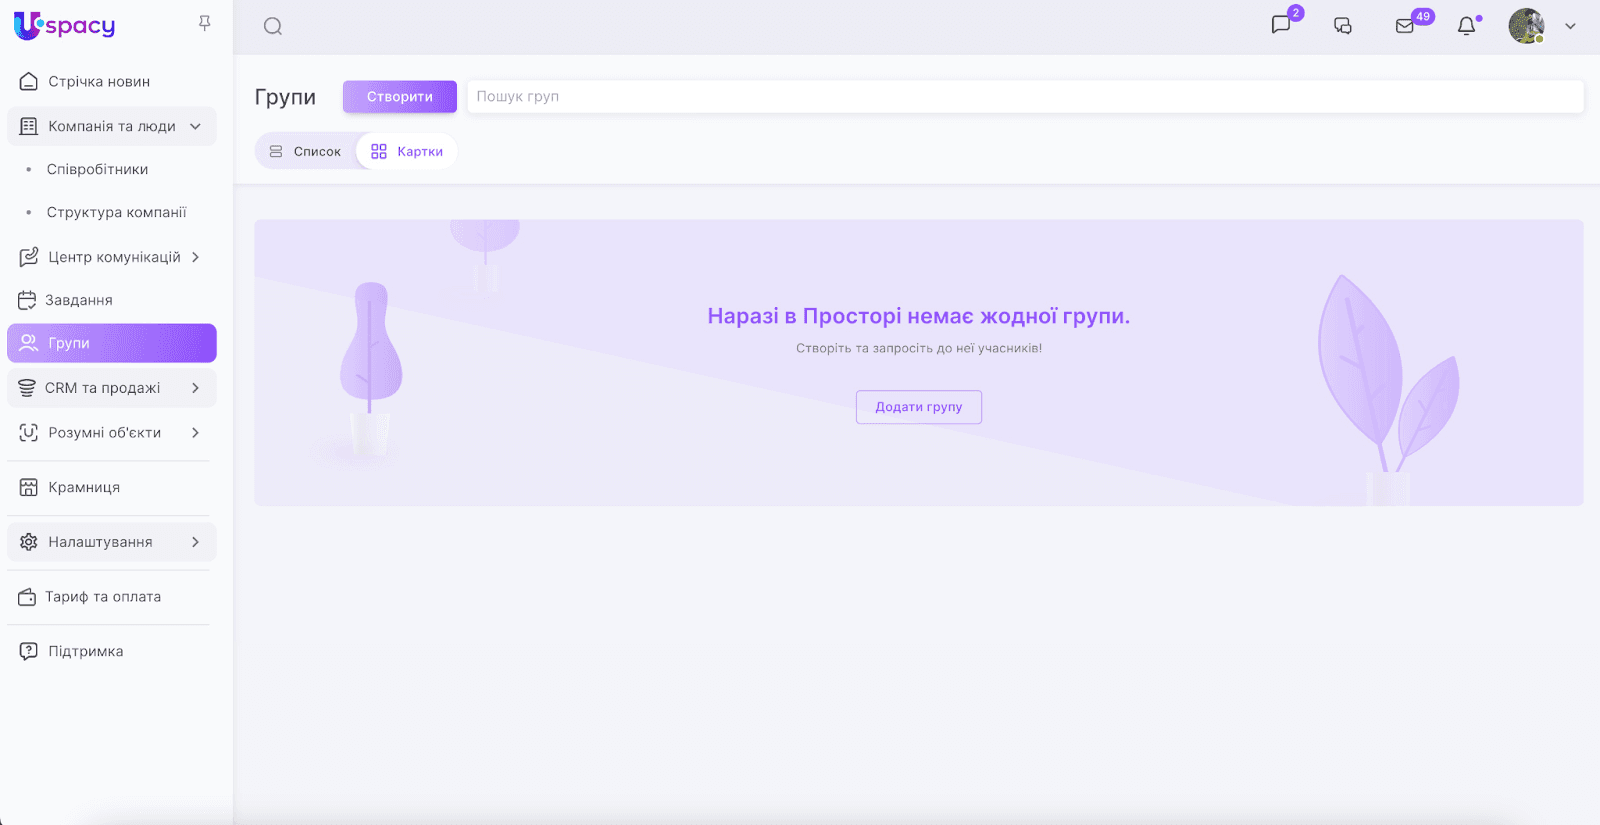Image resolution: width=1600 pixels, height=825 pixels.
Task: Click the cards grid icon beside Картки
Action: pos(379,152)
